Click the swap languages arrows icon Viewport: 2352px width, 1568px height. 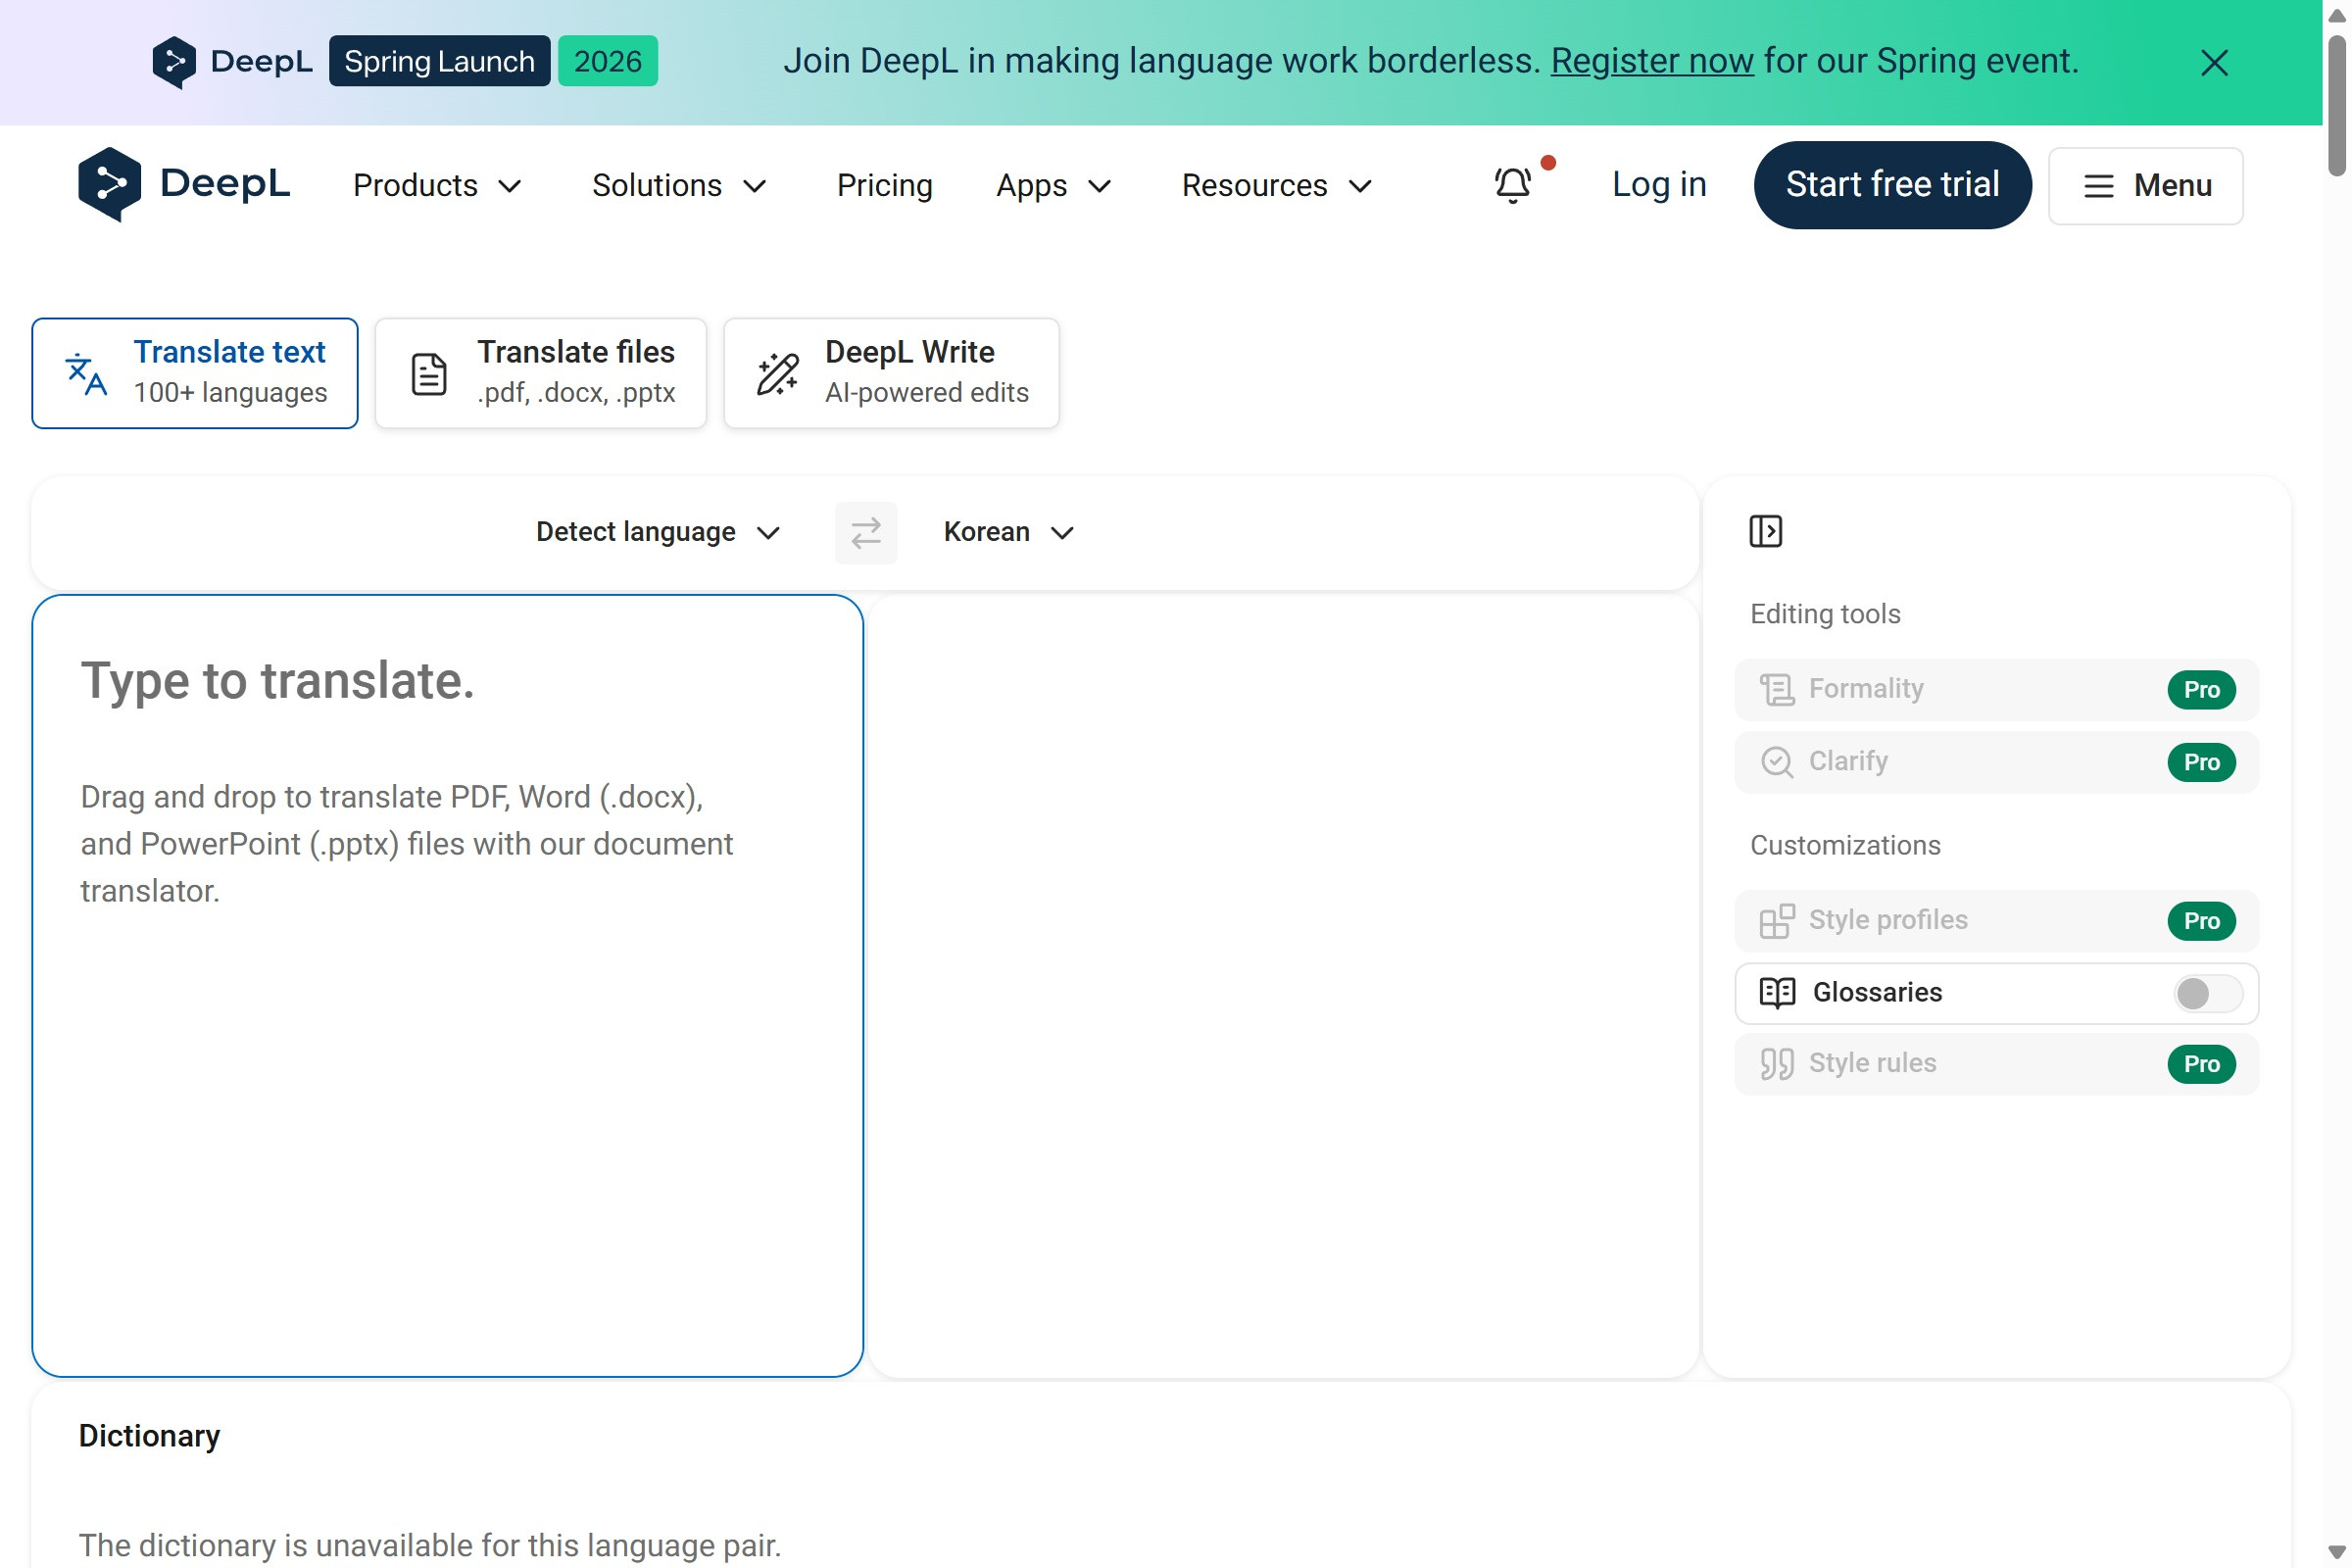click(x=865, y=532)
